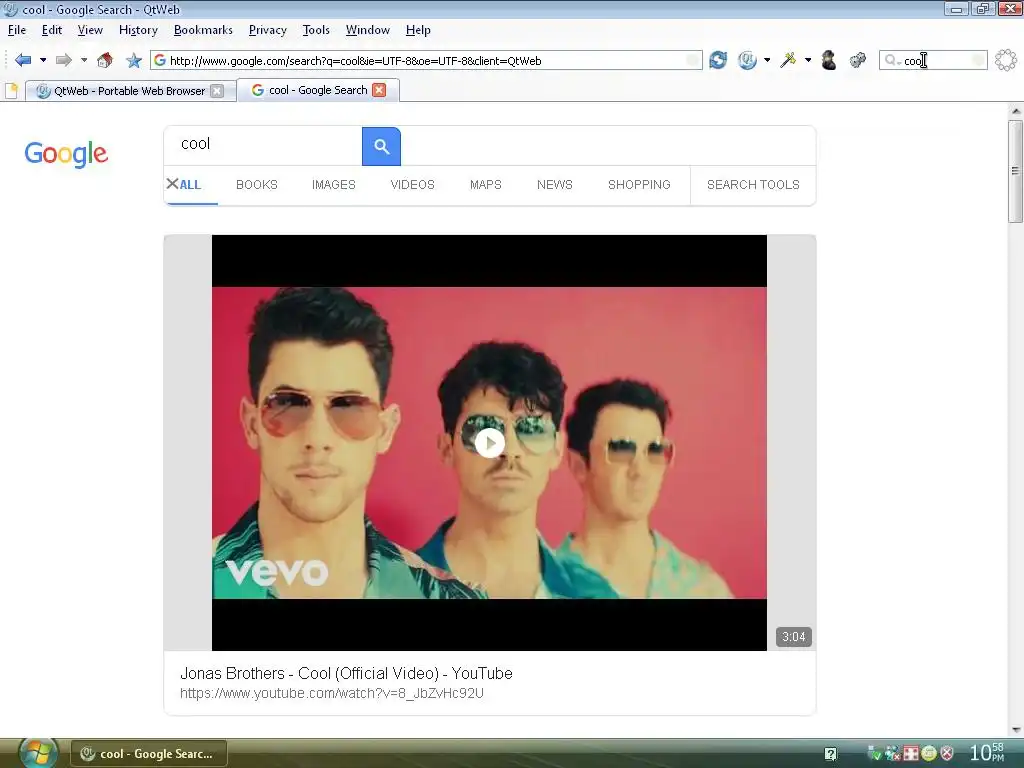Click the URL address bar

click(426, 61)
